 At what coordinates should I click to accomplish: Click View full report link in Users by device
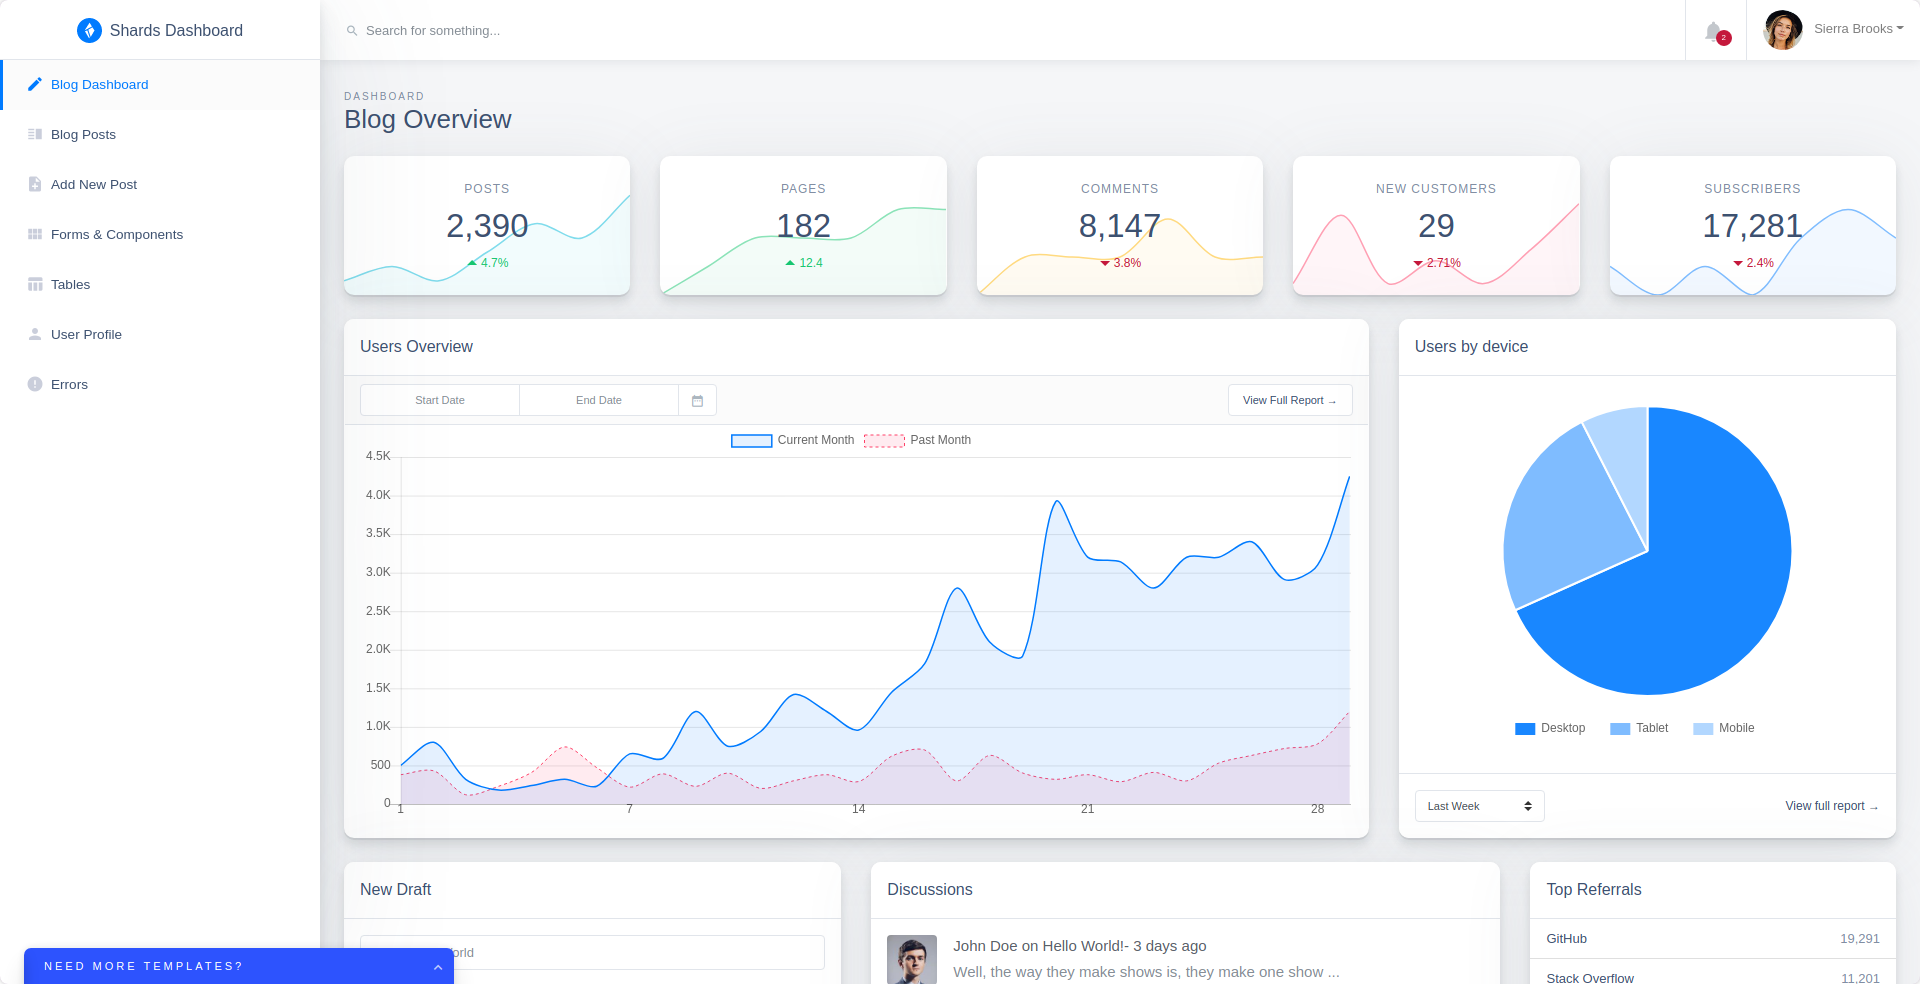1832,806
